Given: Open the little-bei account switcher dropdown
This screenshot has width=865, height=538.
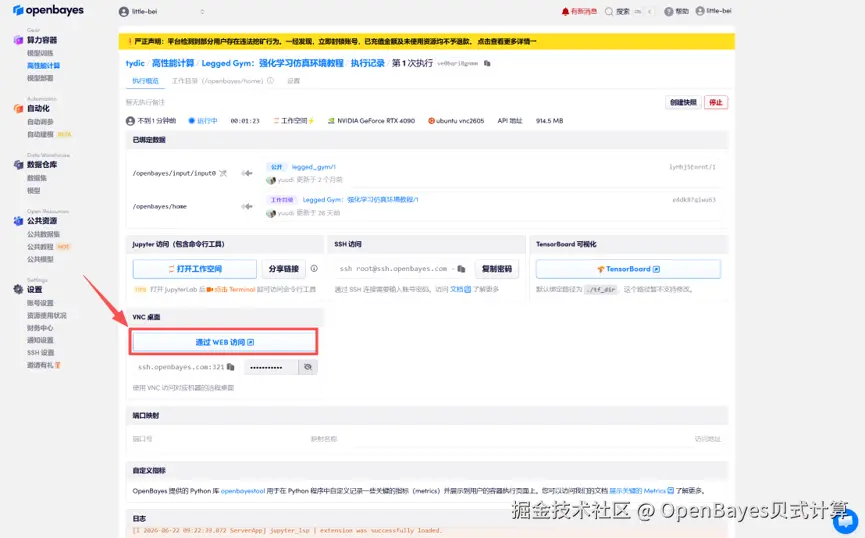Looking at the screenshot, I should coord(163,12).
